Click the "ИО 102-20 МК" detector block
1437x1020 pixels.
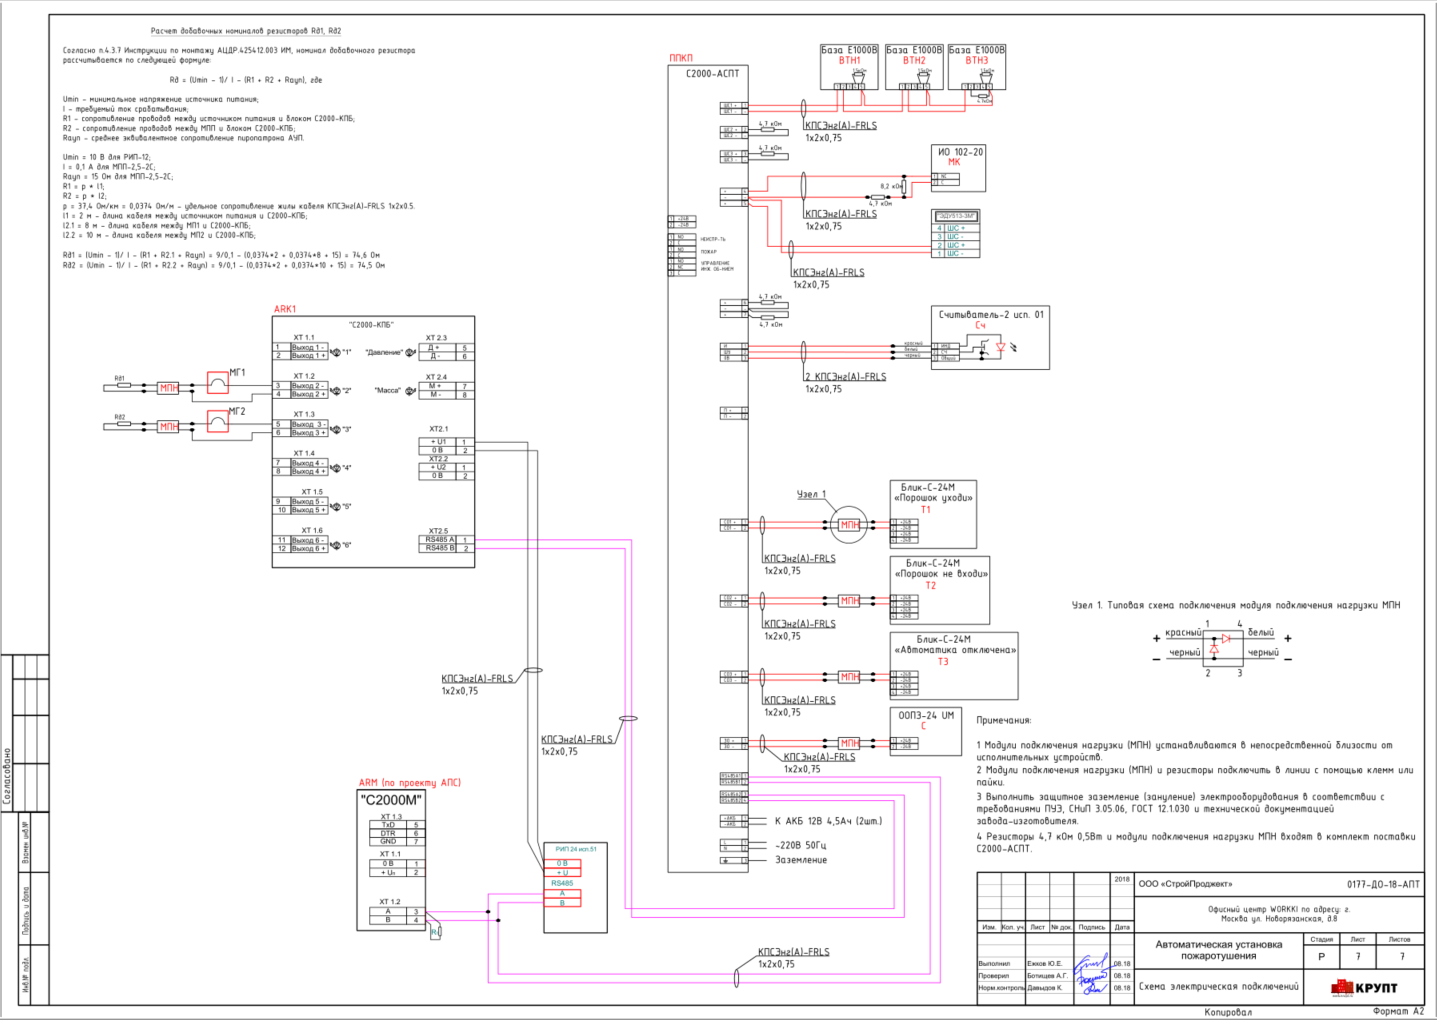tap(959, 168)
